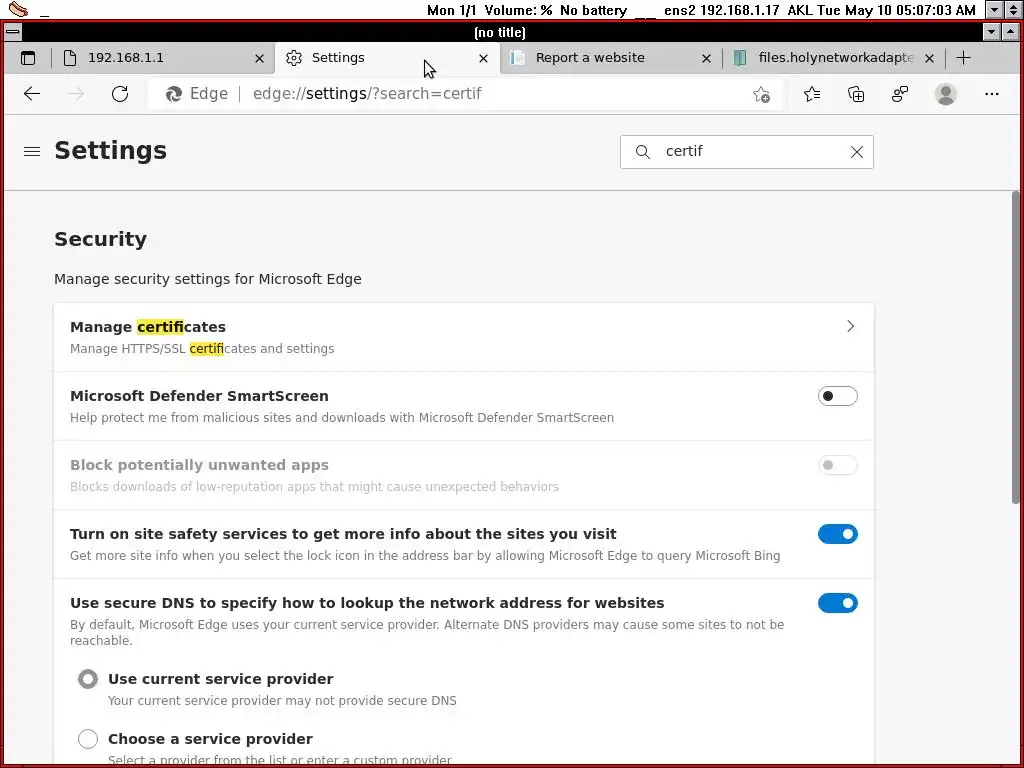Close the Settings tab
The image size is (1024, 768).
483,58
